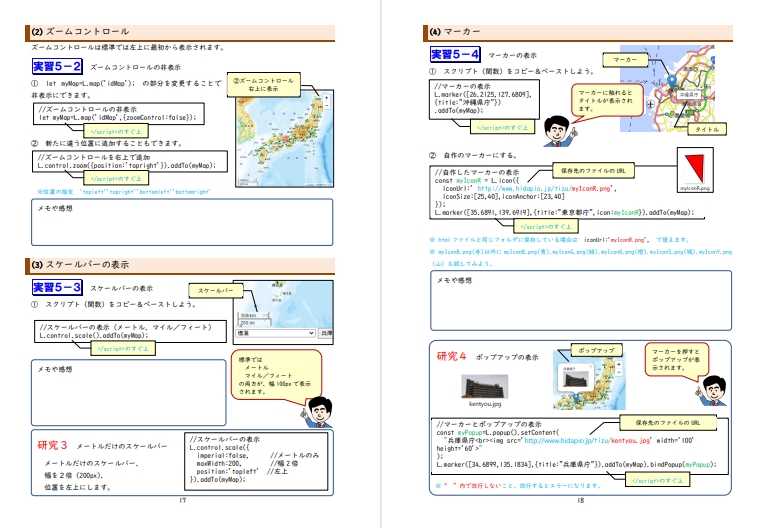Click the (3) スケールバーの表示 section header
This screenshot has width=765, height=528.
point(180,265)
